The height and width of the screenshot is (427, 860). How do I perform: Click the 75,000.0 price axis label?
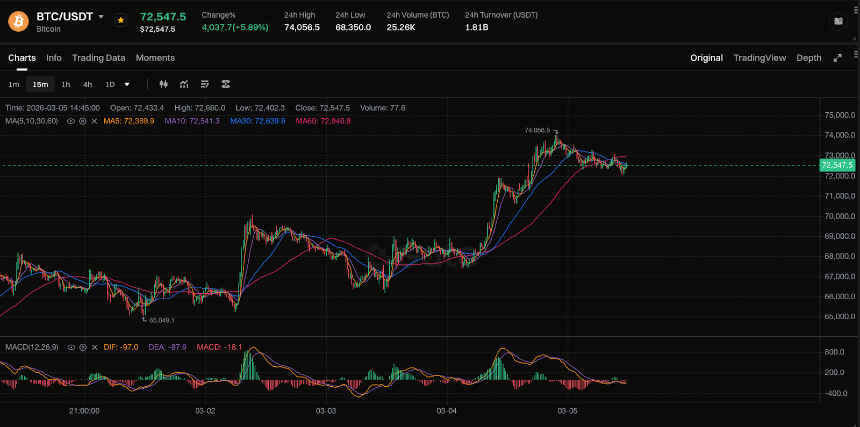click(839, 115)
